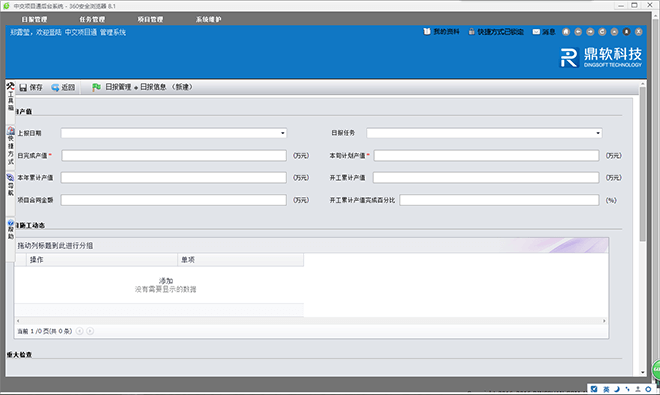
Task: Expand the 上报日期 dropdown
Action: click(283, 133)
